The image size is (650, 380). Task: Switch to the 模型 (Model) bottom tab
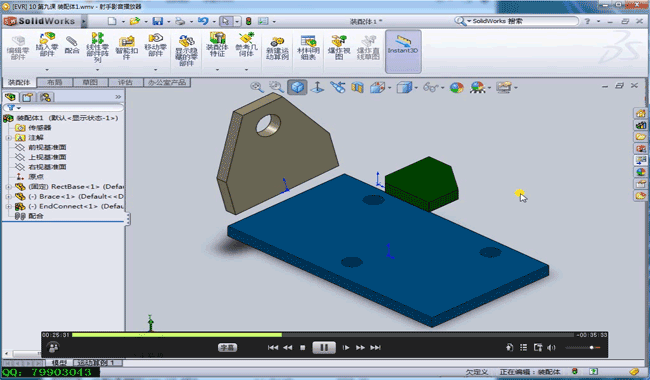pos(59,363)
